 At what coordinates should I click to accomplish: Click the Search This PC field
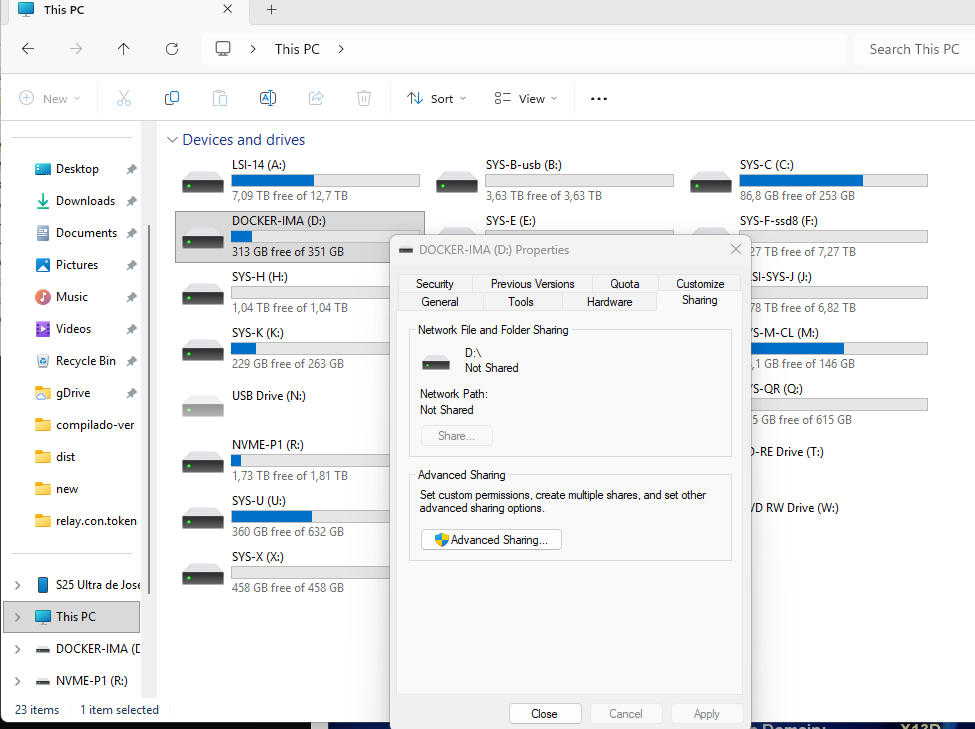[914, 49]
